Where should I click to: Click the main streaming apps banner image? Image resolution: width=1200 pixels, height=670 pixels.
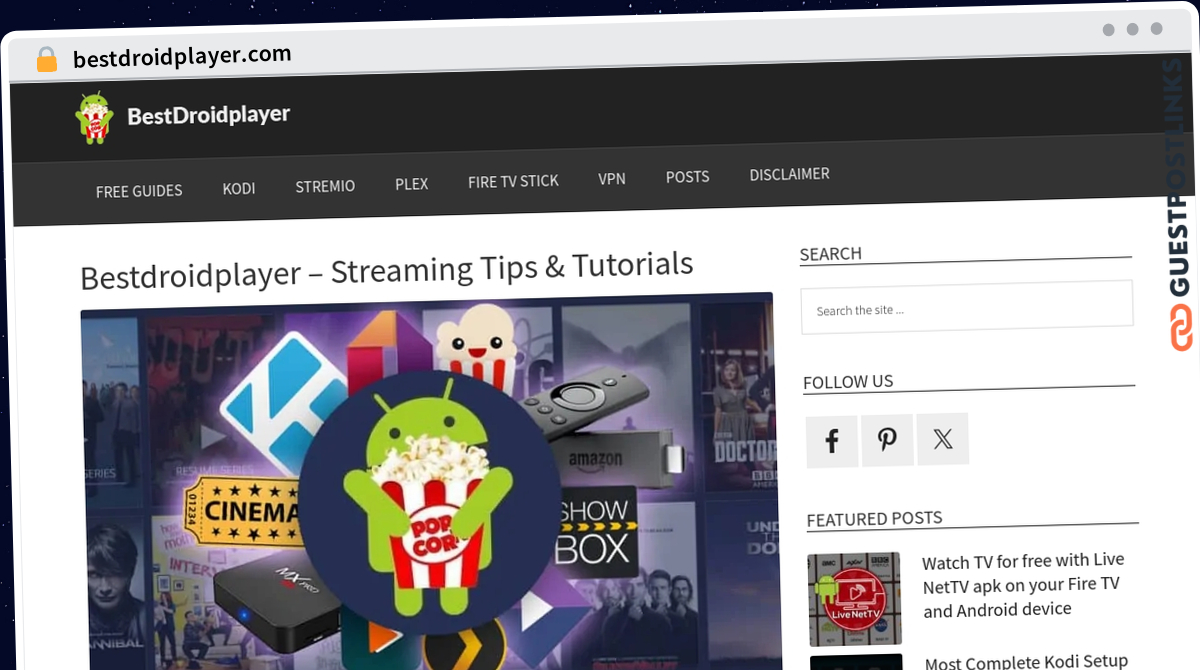pos(428,483)
